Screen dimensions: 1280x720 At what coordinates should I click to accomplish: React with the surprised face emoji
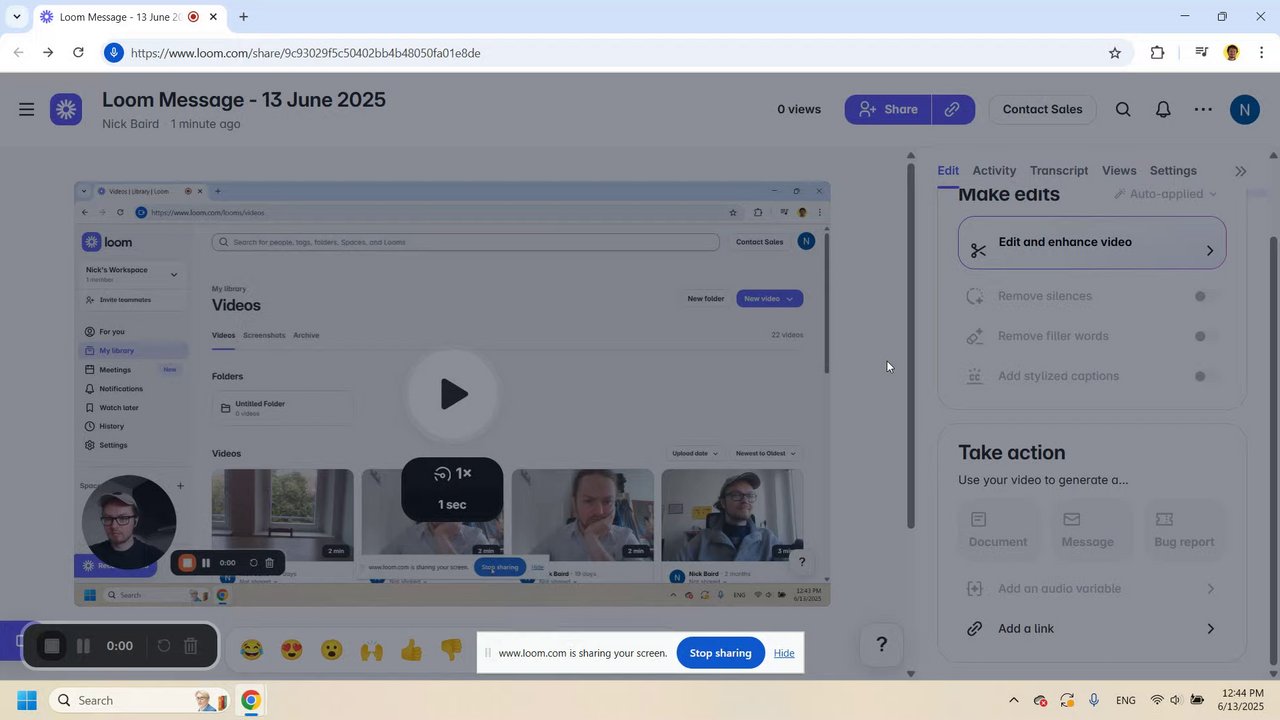tap(332, 650)
